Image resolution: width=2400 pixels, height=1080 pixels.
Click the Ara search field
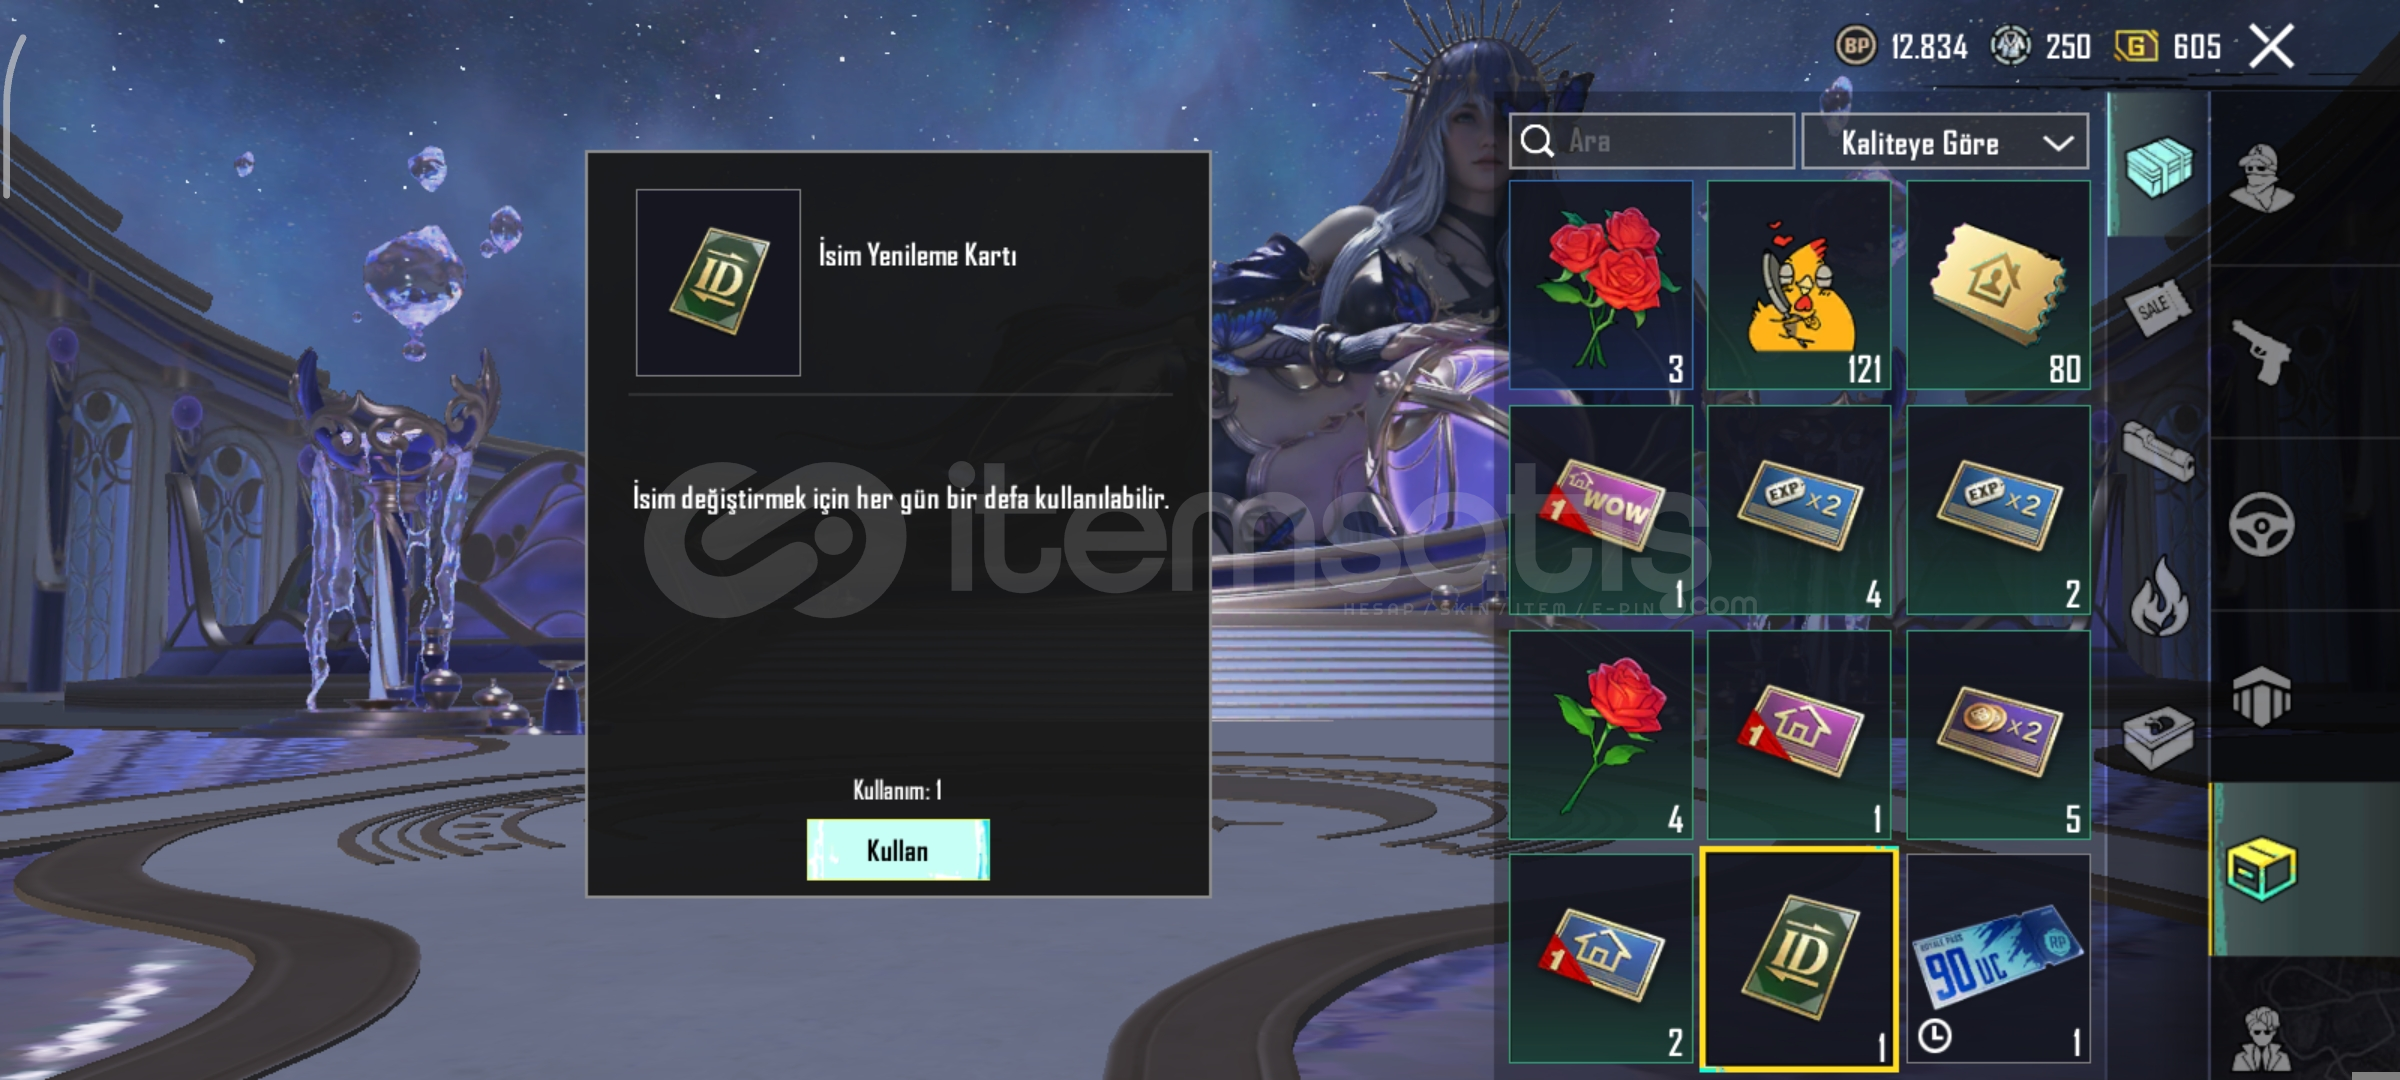[x=1652, y=141]
